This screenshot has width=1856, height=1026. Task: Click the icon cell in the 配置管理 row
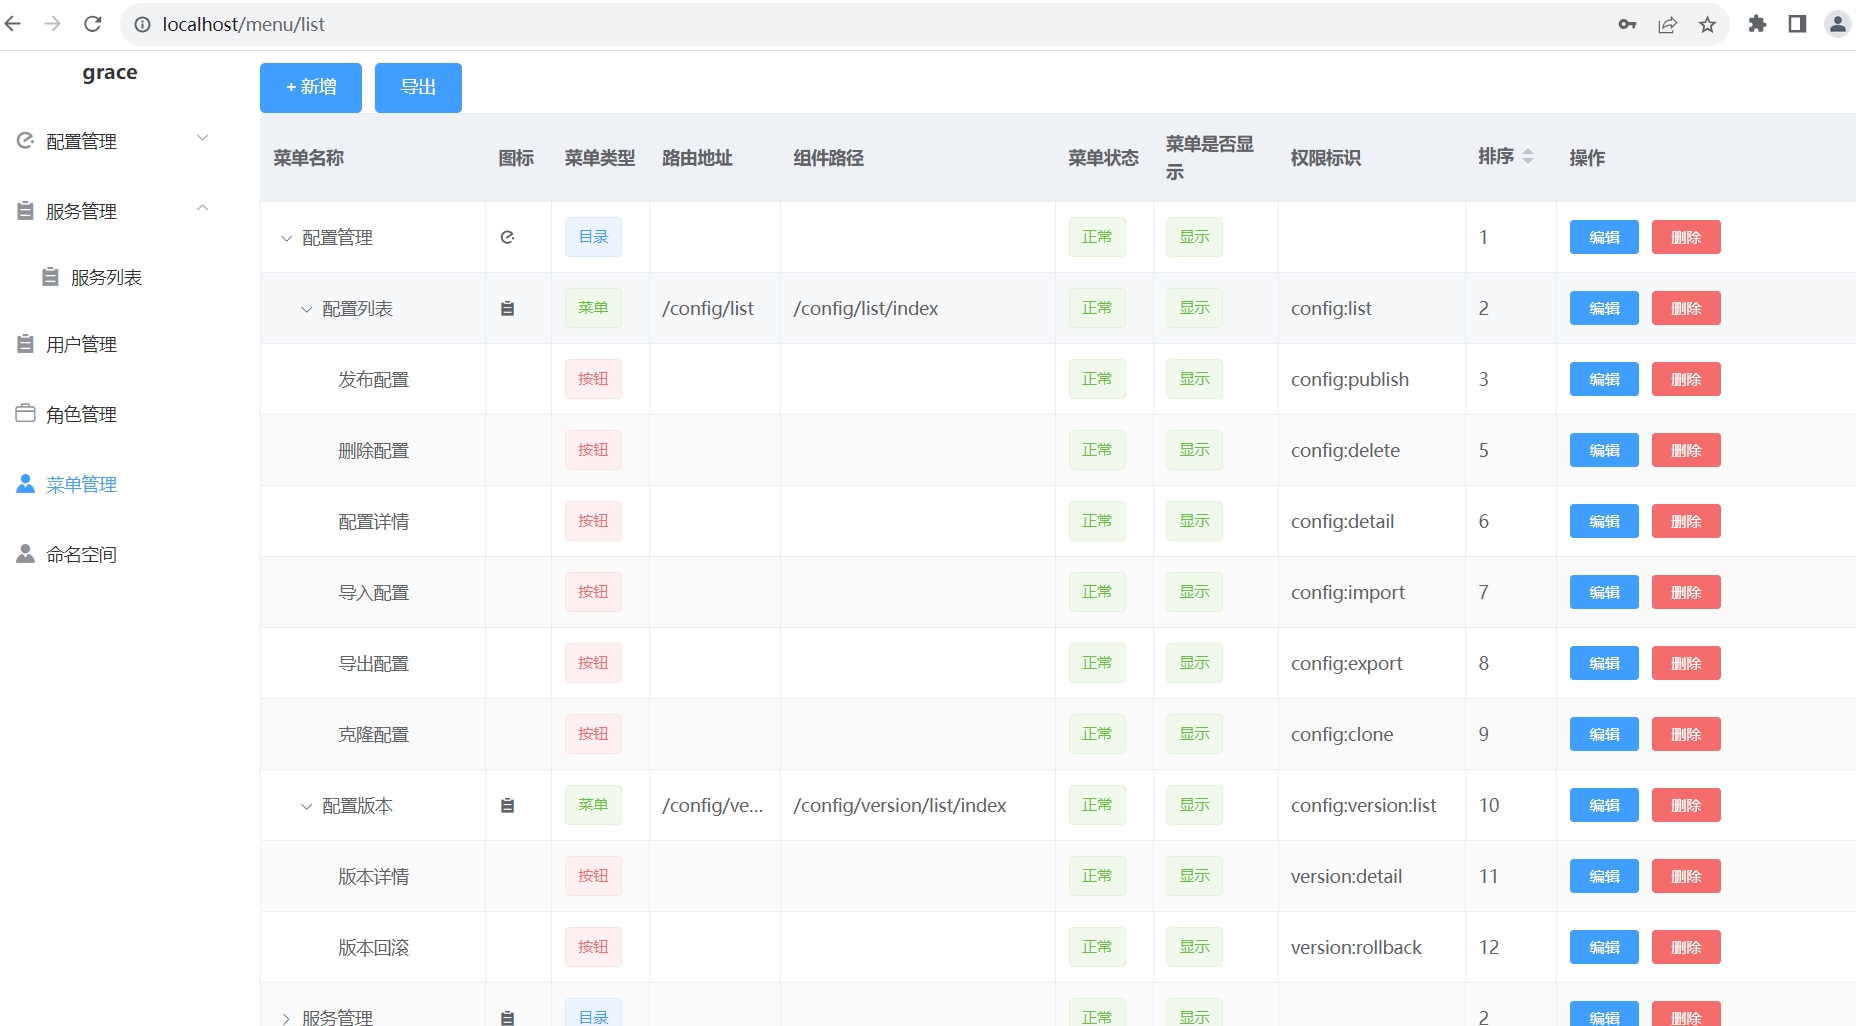tap(507, 237)
